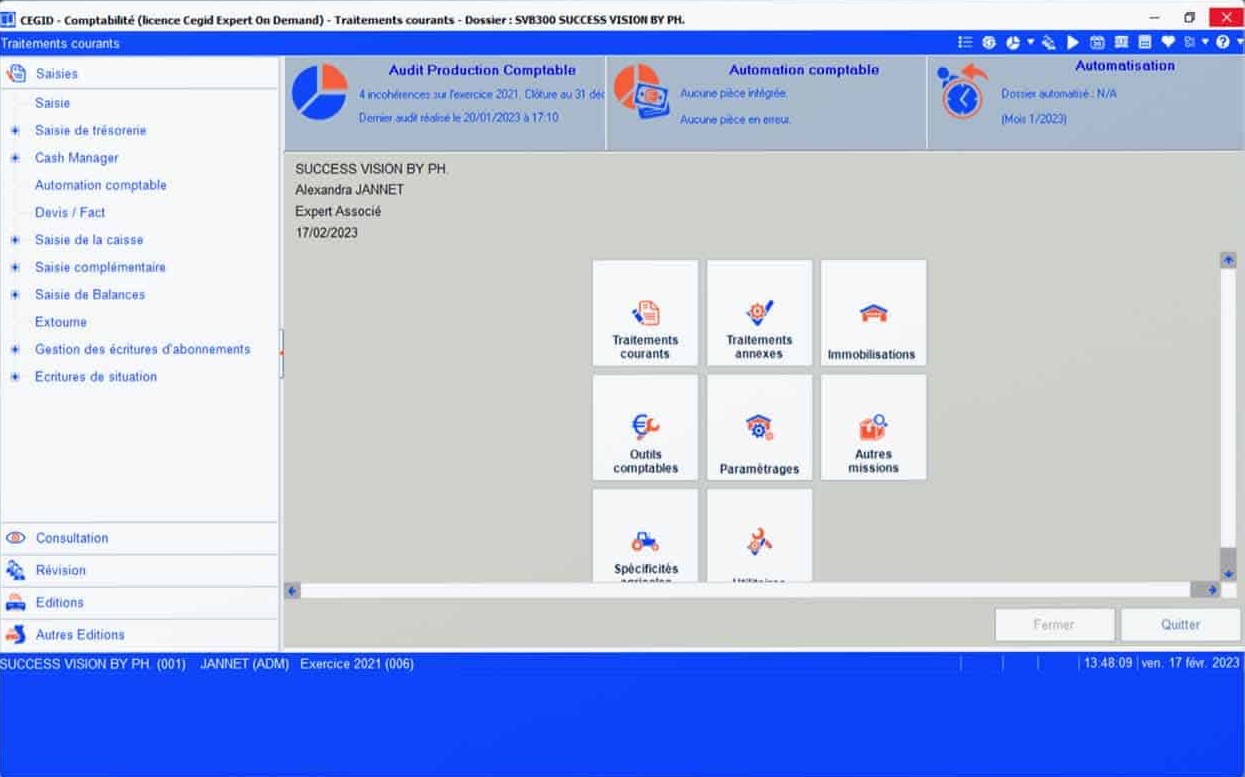1245x777 pixels.
Task: Open the Immobilisations module tile
Action: [873, 313]
